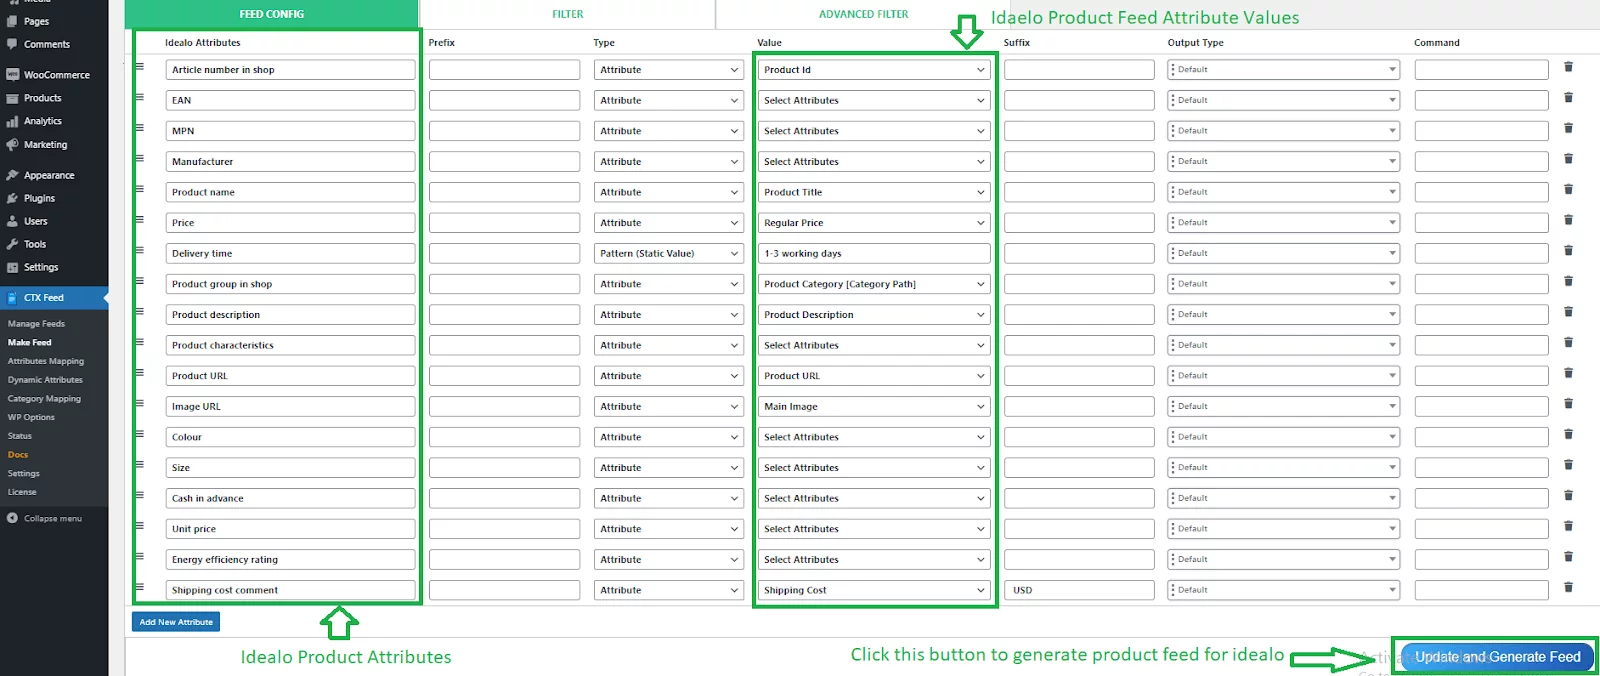The height and width of the screenshot is (676, 1600).
Task: Expand the Type dropdown set to Pattern (Static Value)
Action: 669,254
